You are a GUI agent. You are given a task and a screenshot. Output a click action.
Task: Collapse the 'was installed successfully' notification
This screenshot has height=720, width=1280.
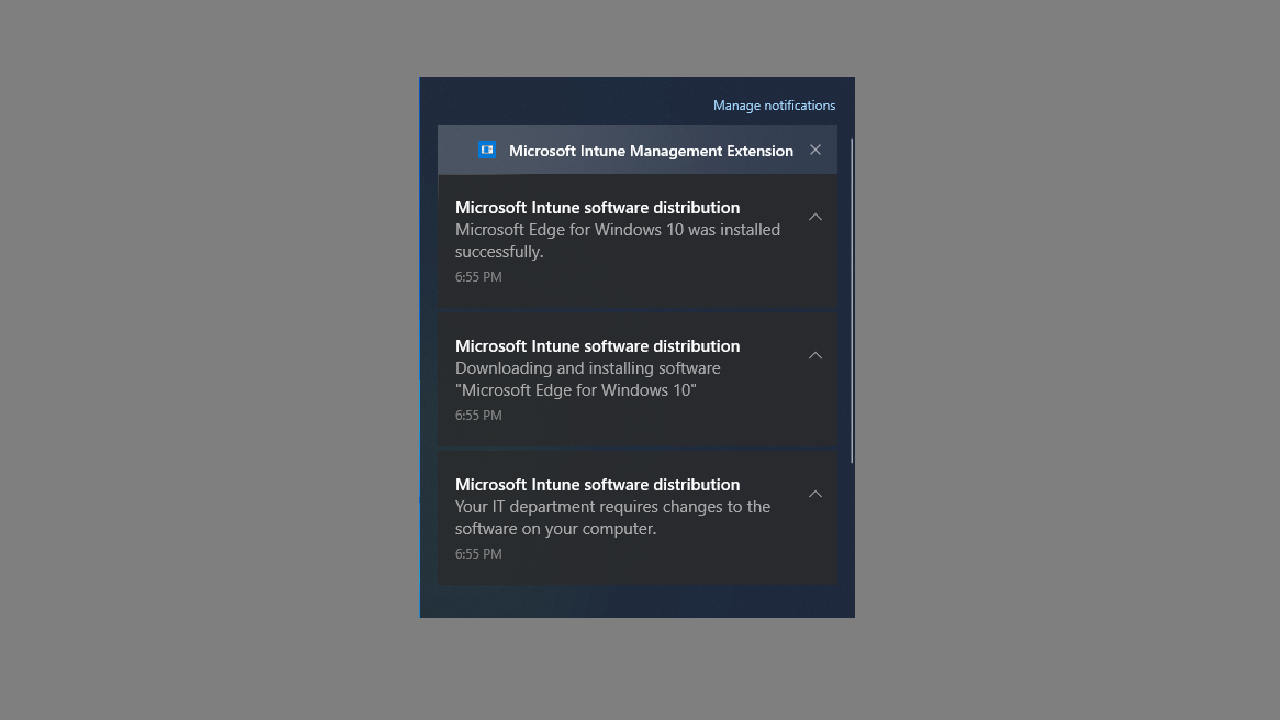tap(815, 217)
